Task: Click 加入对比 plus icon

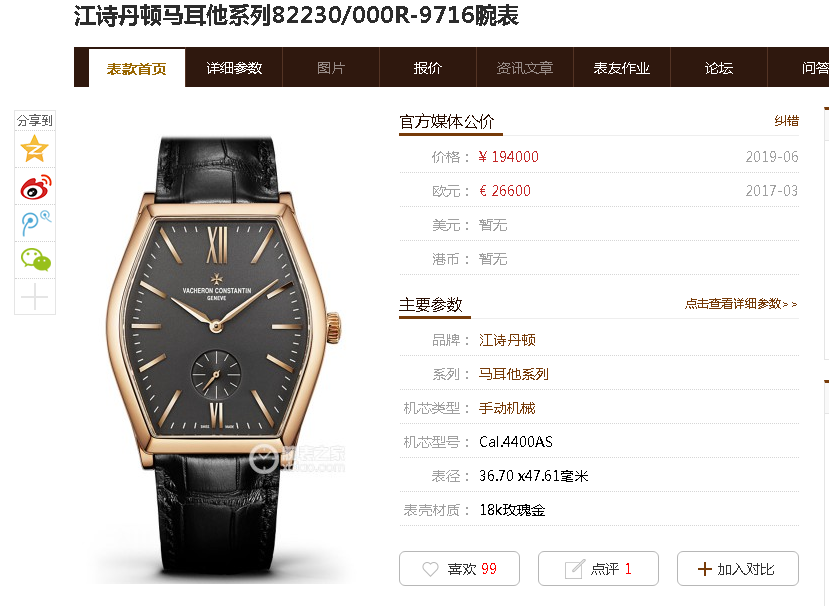Action: (x=705, y=569)
